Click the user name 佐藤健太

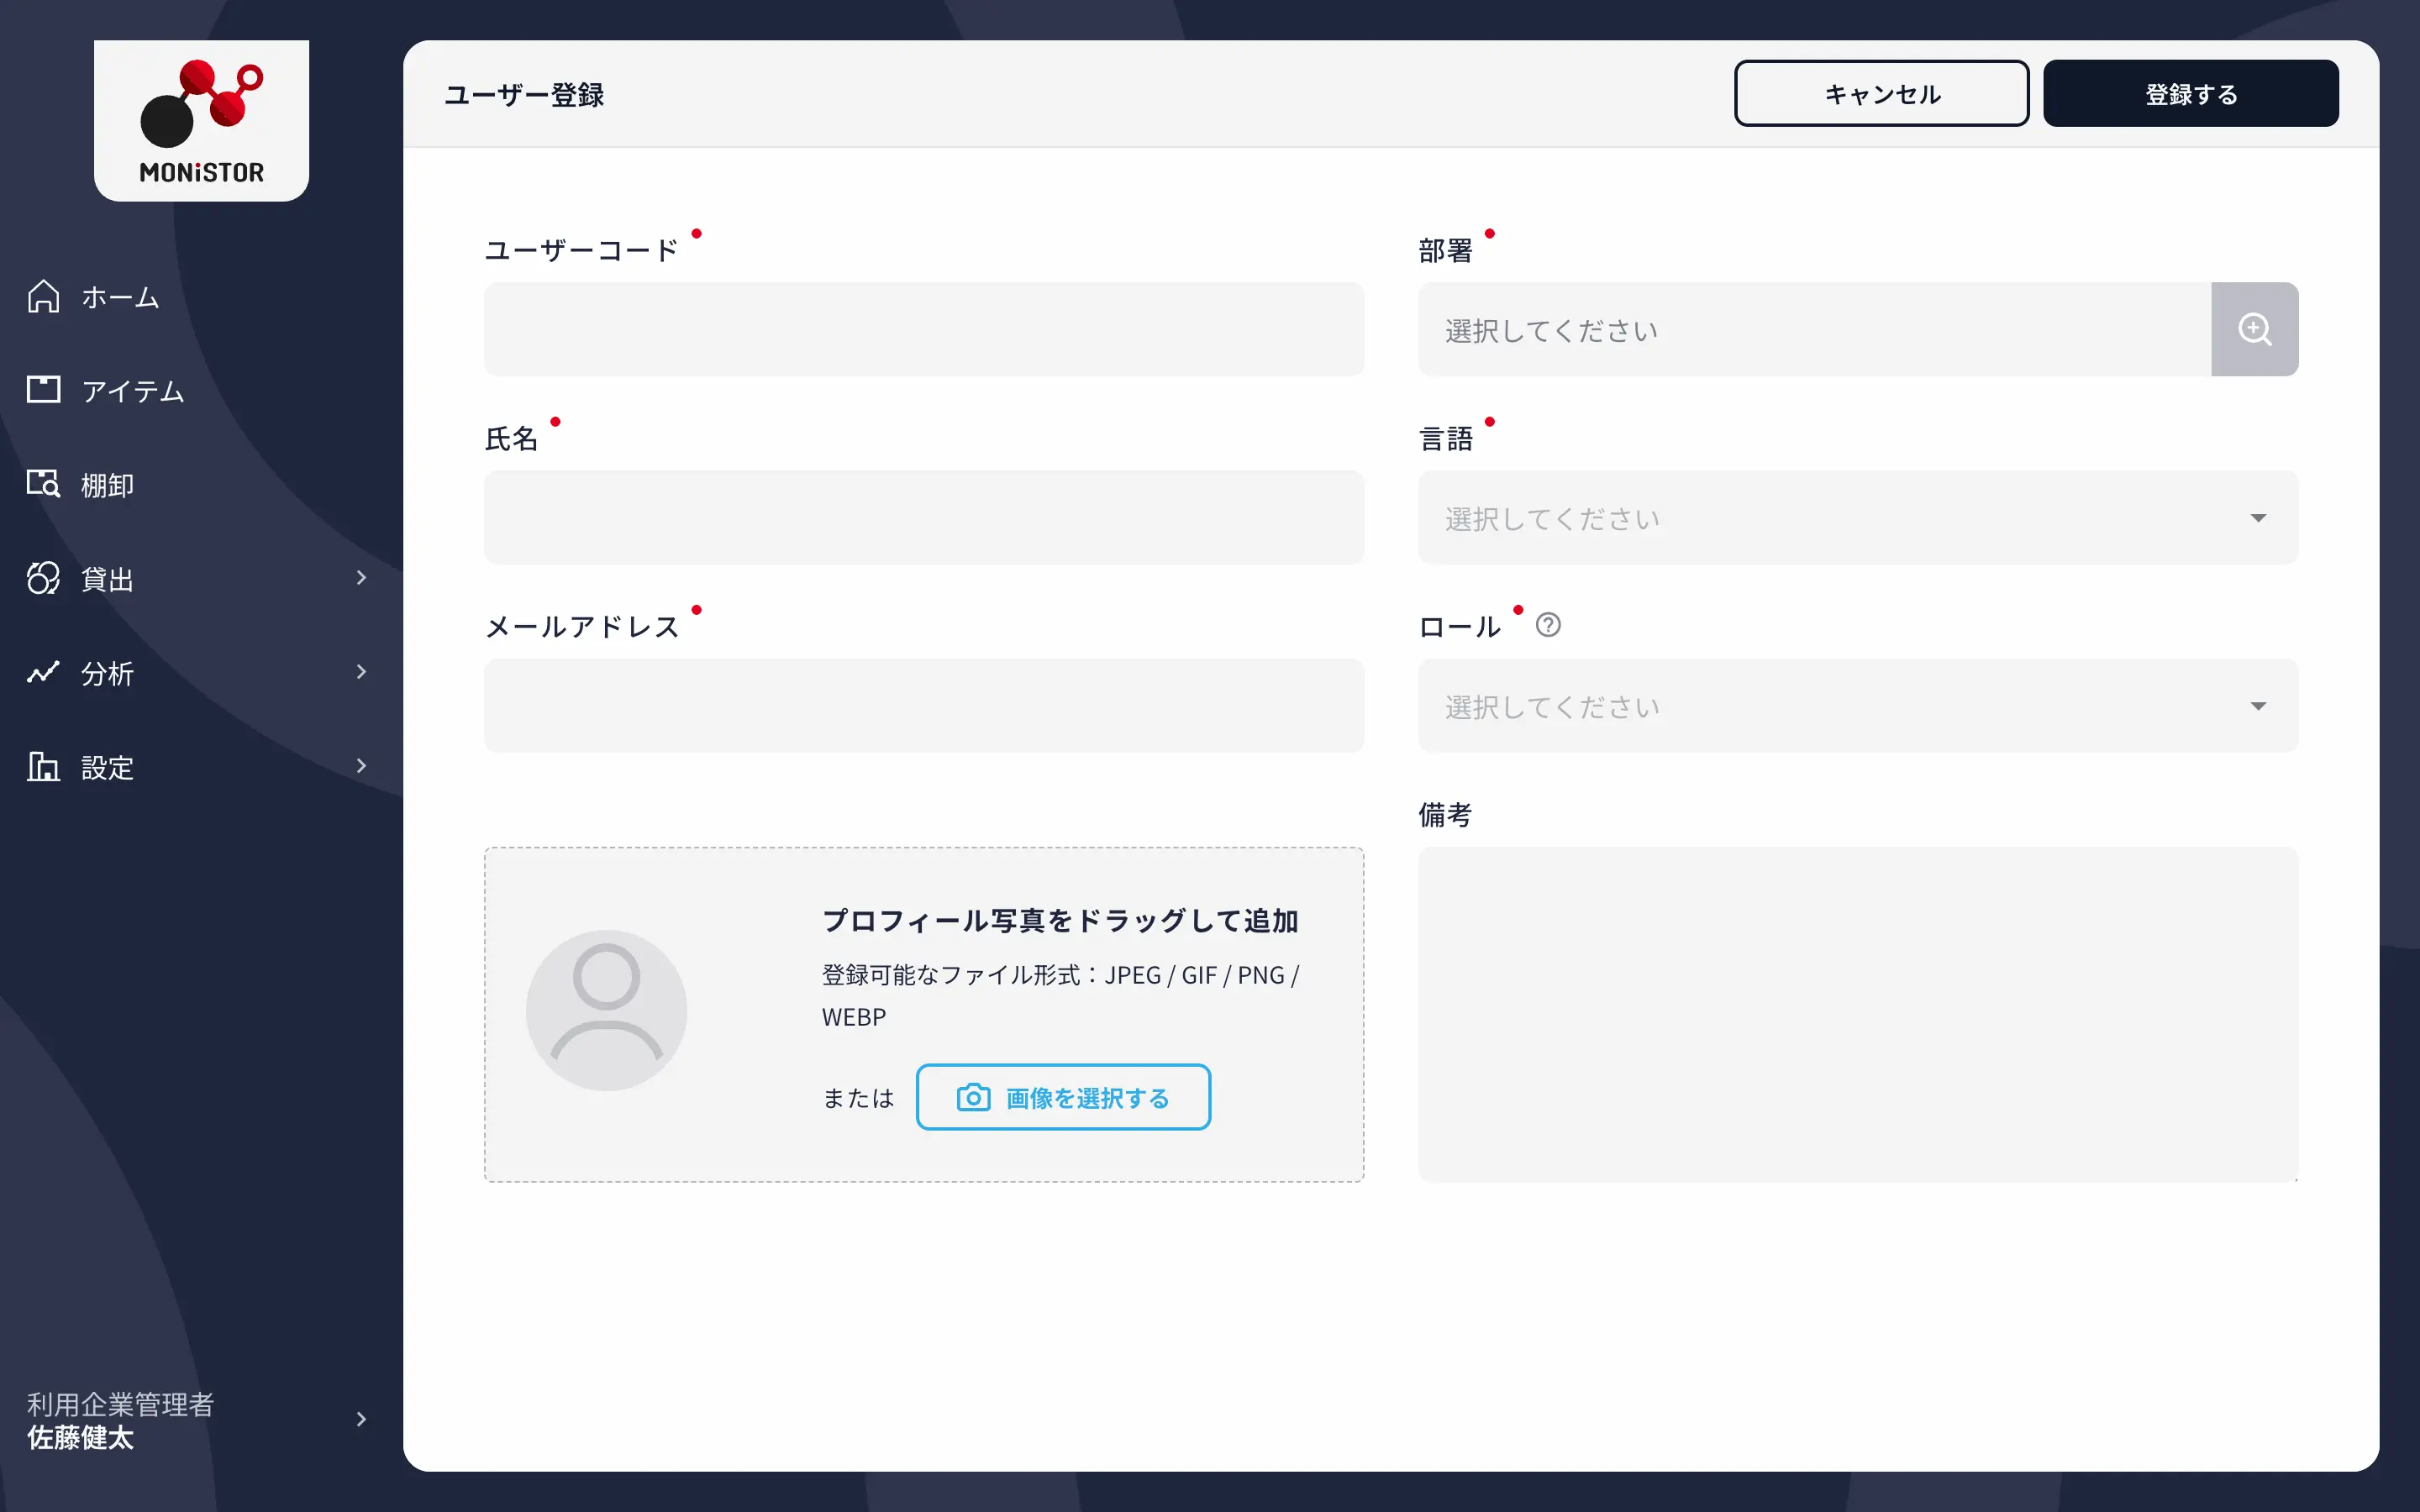(80, 1437)
